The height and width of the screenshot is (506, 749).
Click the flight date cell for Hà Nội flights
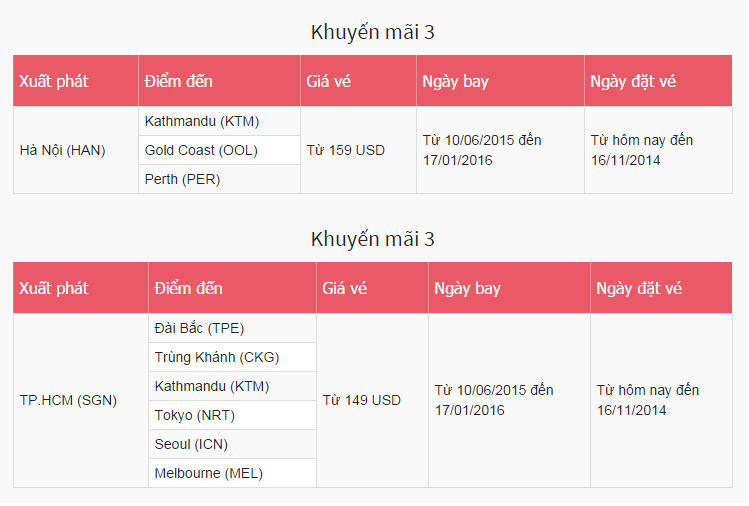click(482, 150)
